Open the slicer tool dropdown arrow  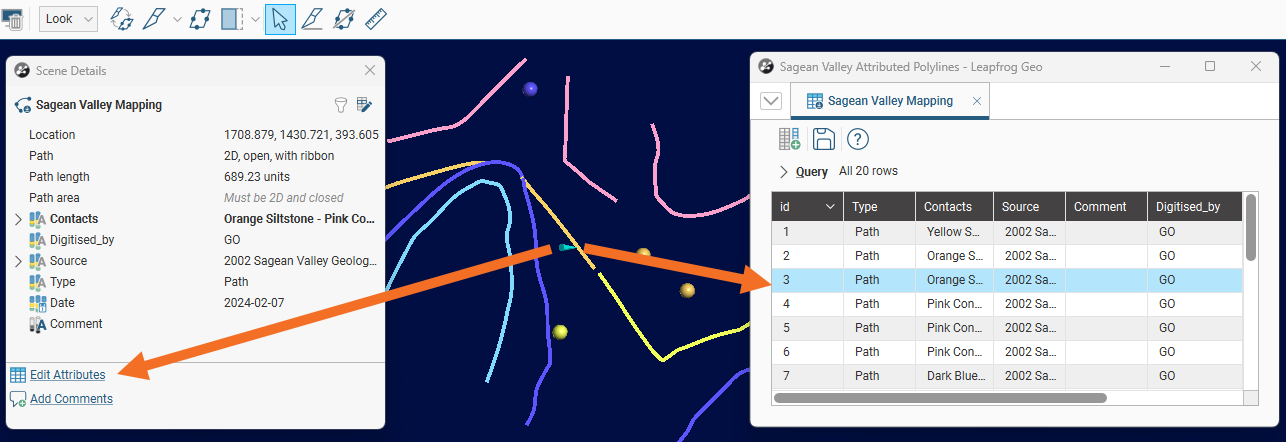coord(177,19)
